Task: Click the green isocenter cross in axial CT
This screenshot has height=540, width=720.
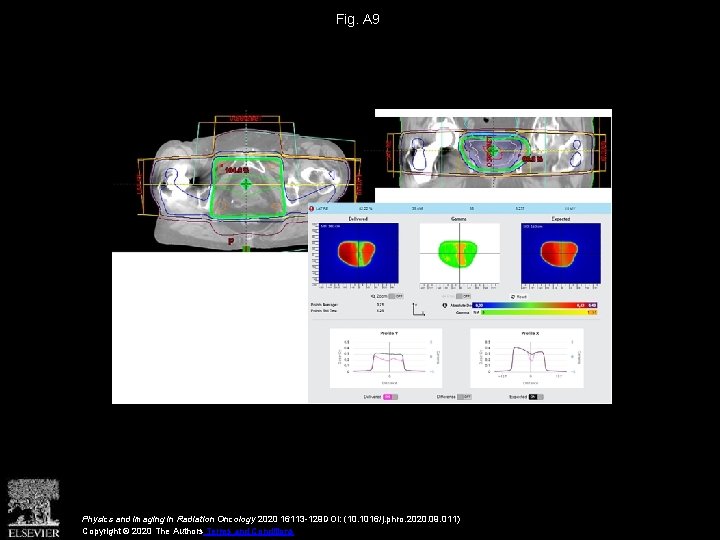Action: (246, 184)
